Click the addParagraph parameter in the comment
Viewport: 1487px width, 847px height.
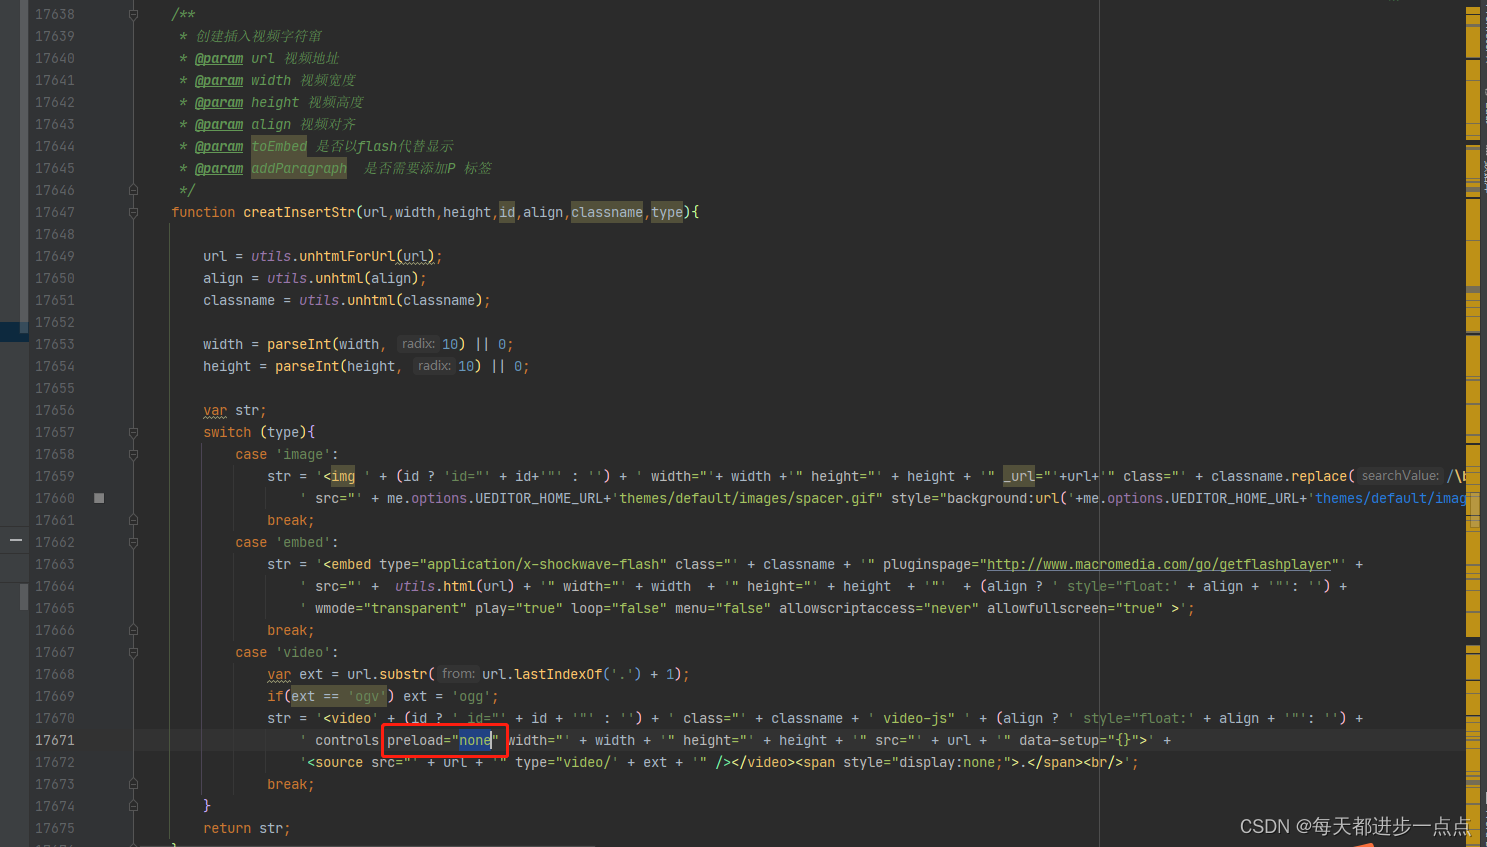click(x=299, y=168)
